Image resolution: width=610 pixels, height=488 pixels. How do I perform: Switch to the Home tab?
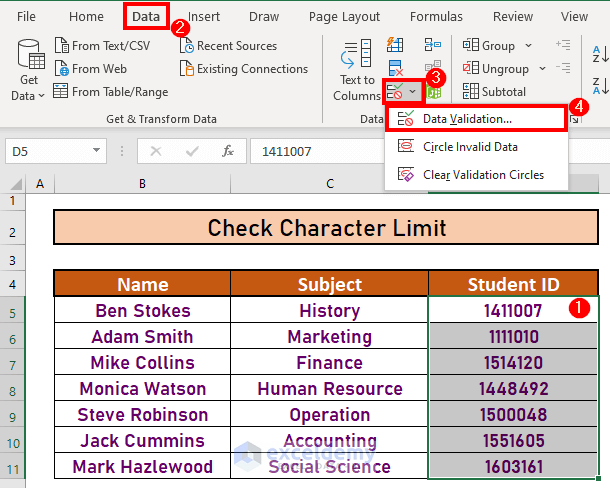coord(86,16)
